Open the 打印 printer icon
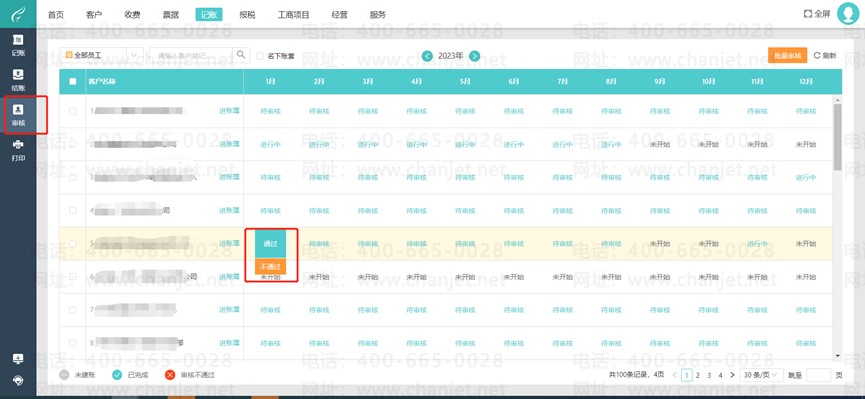 point(18,150)
